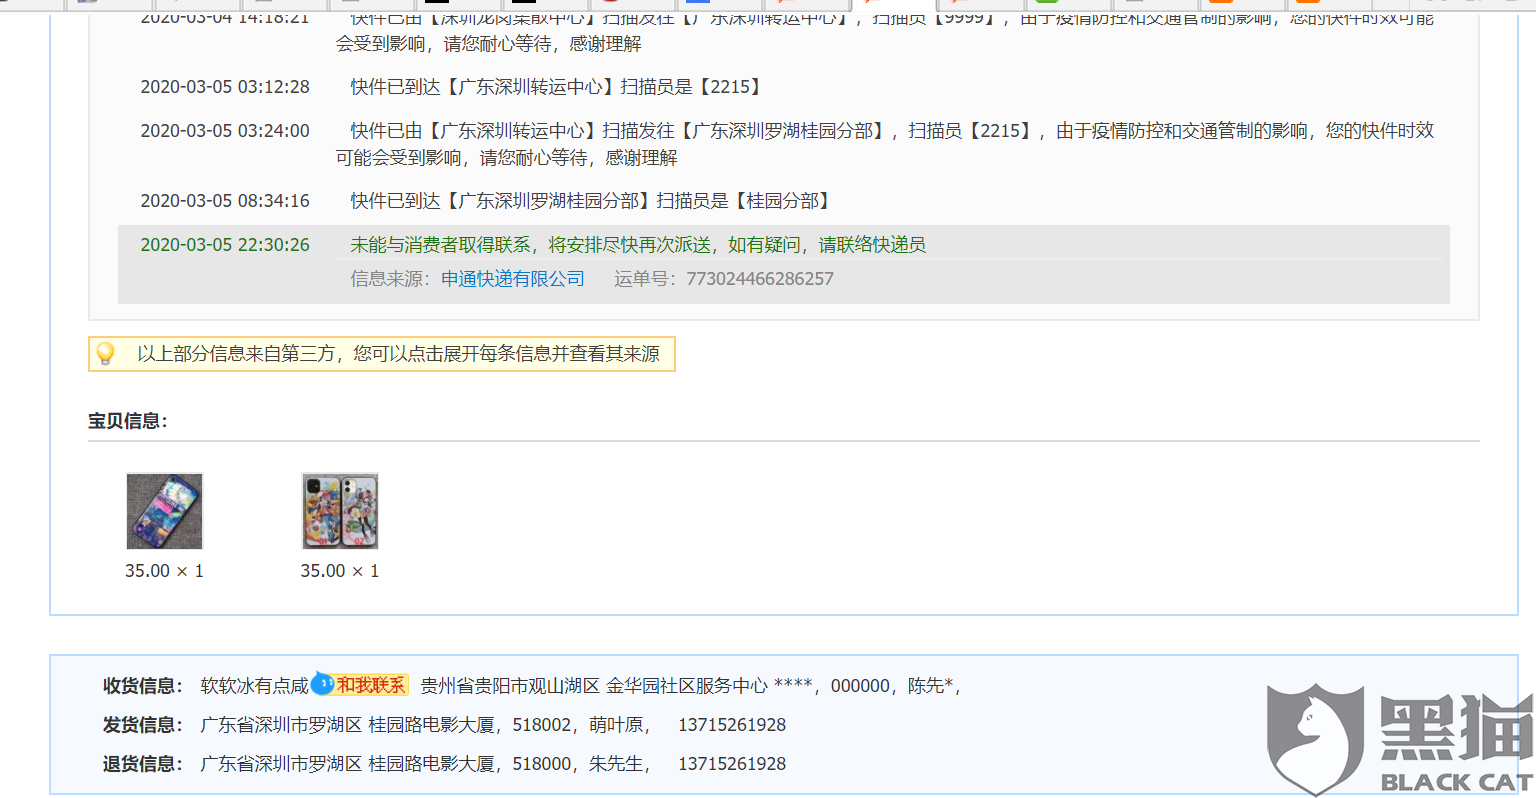Expand the 2020-03-05 08:34:16 tracking entry
Viewport: 1536px width, 798px height.
coord(590,200)
